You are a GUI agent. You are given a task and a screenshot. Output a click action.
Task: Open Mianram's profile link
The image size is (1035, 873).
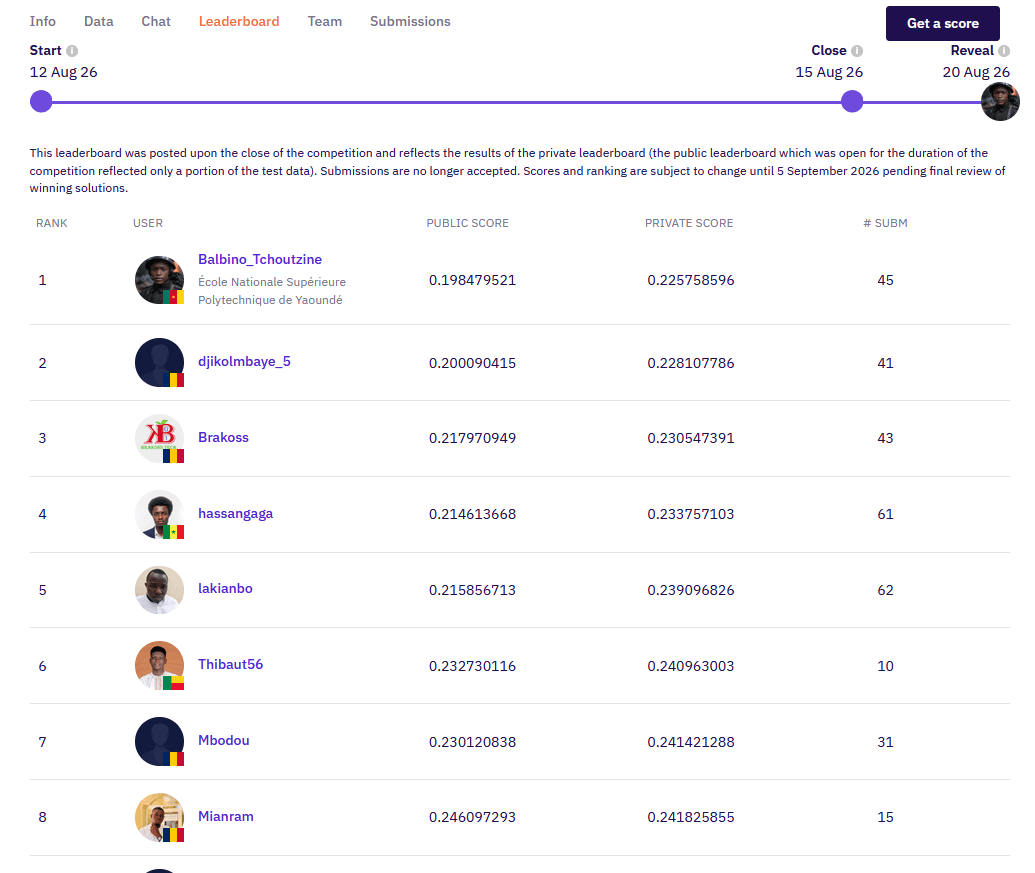tap(226, 816)
